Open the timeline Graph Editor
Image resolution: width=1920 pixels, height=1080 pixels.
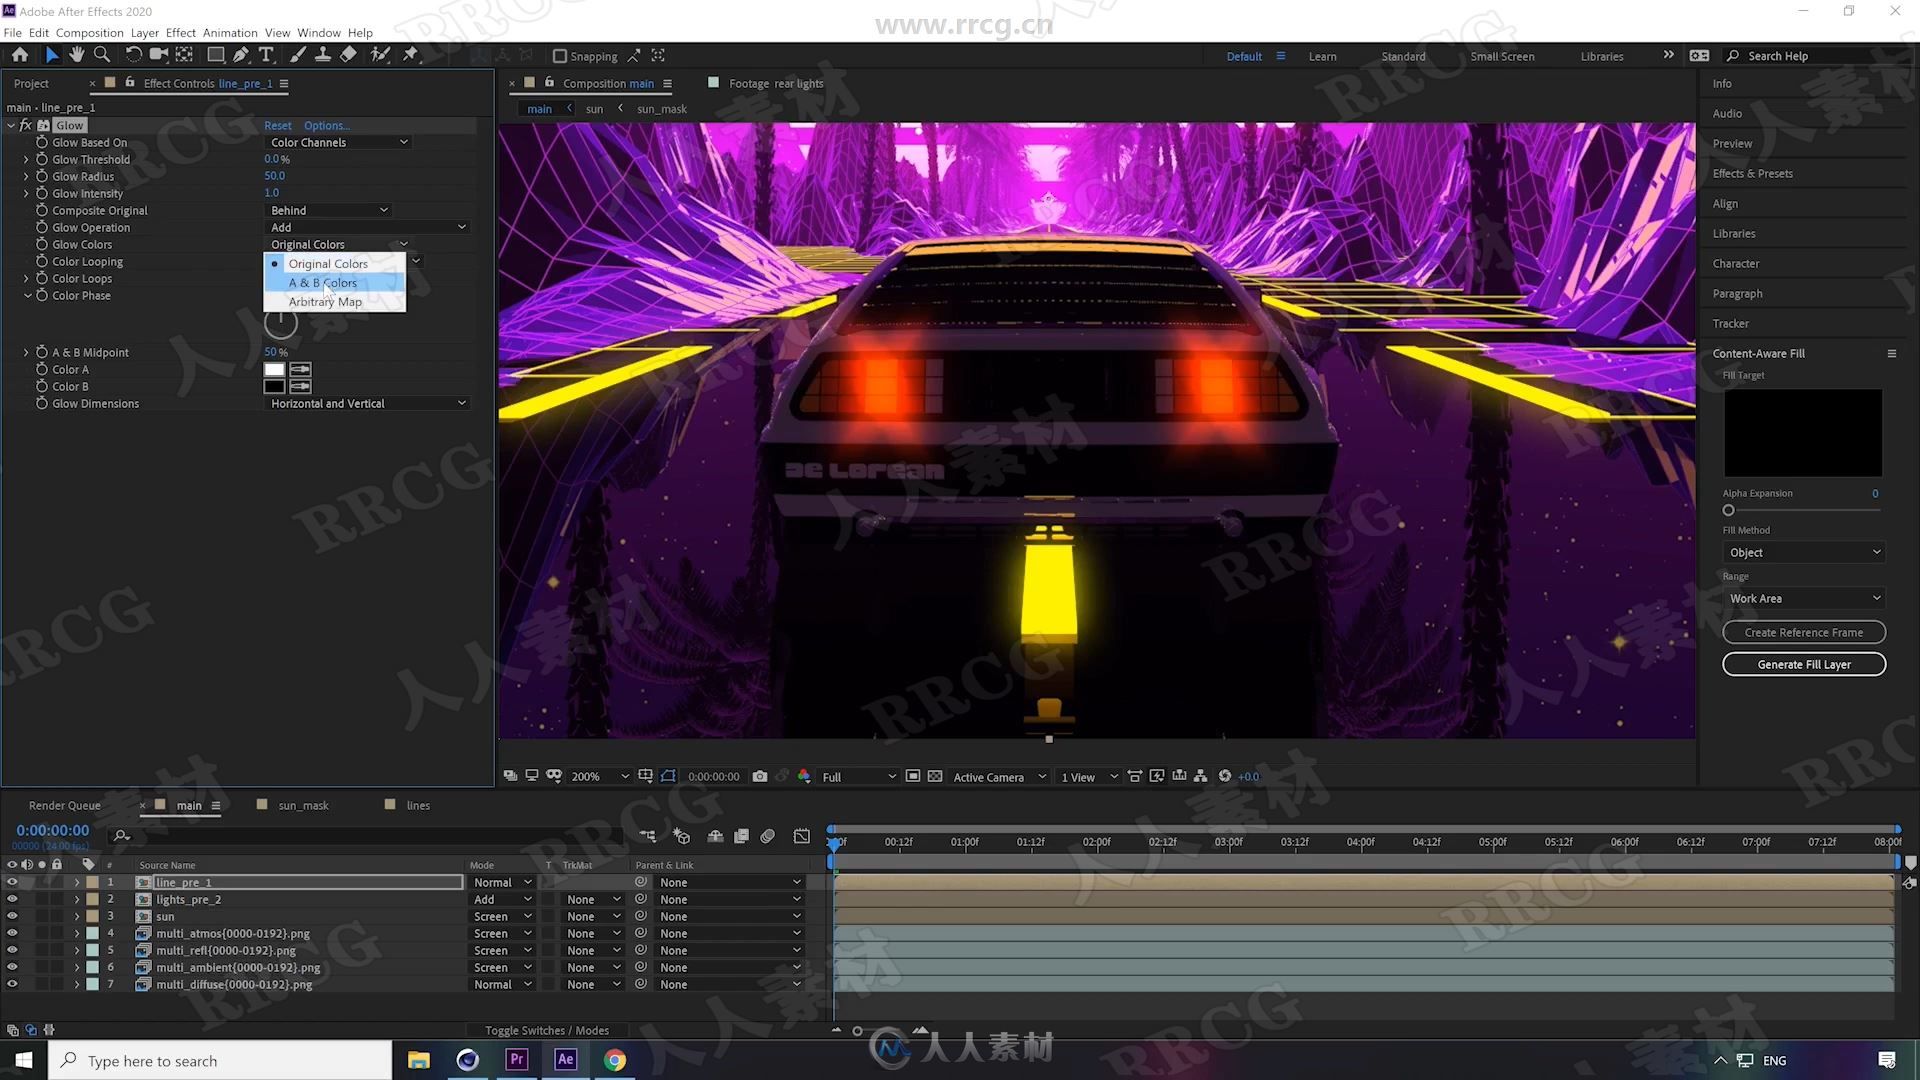pyautogui.click(x=802, y=836)
